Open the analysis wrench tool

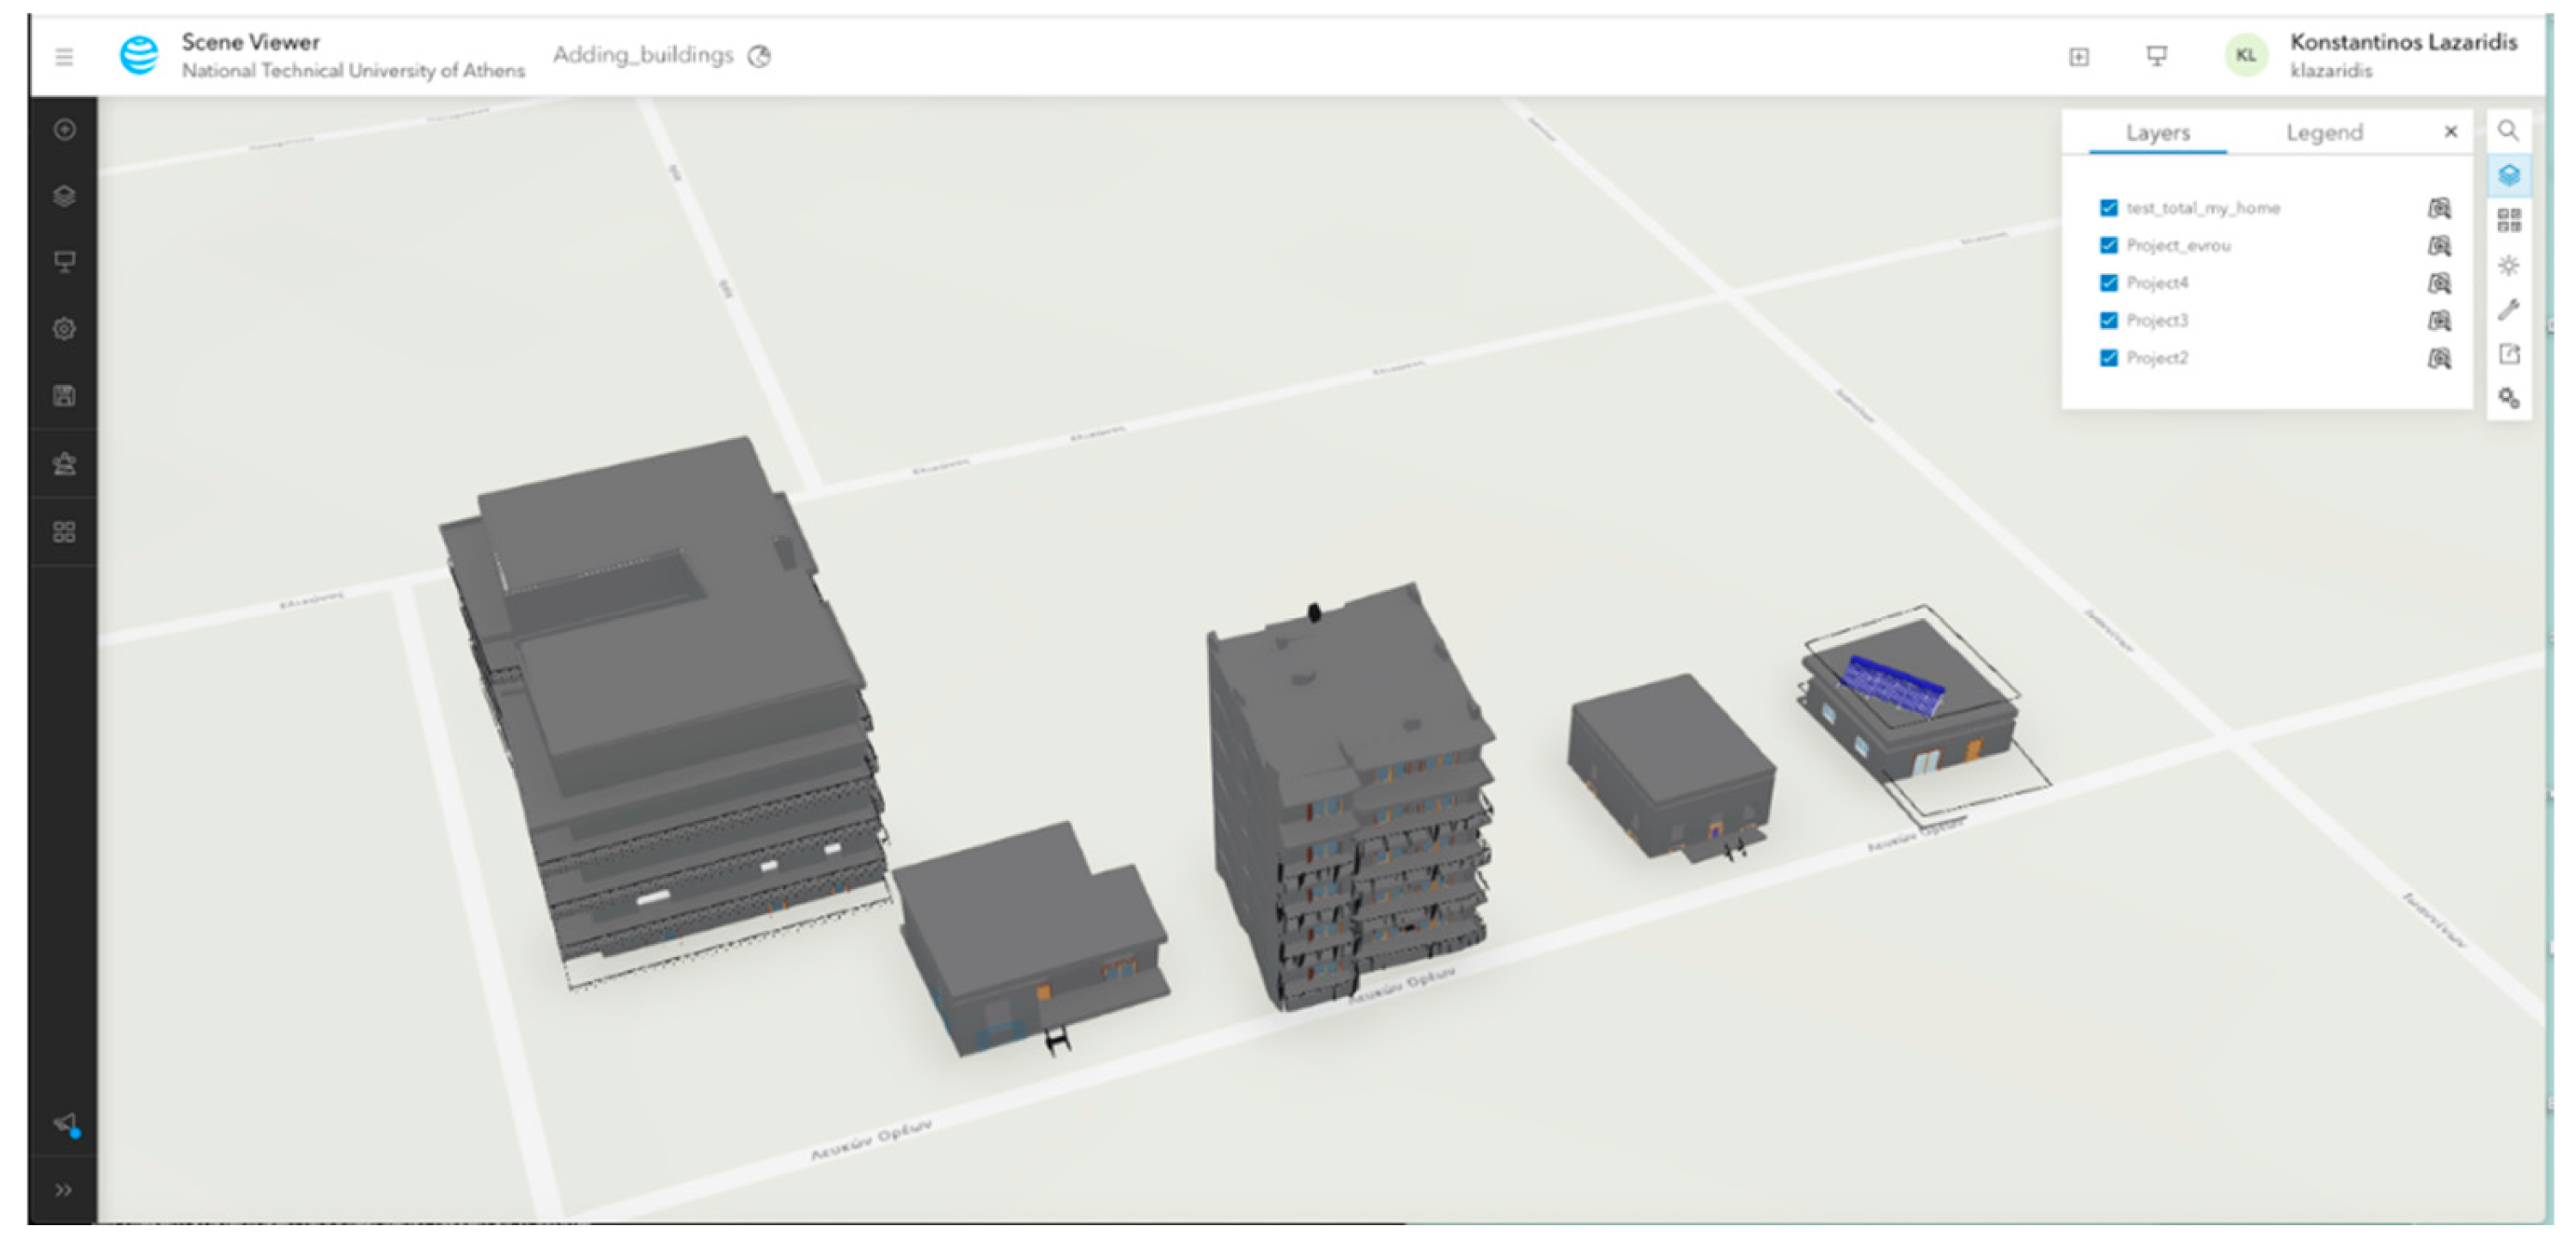point(2508,310)
